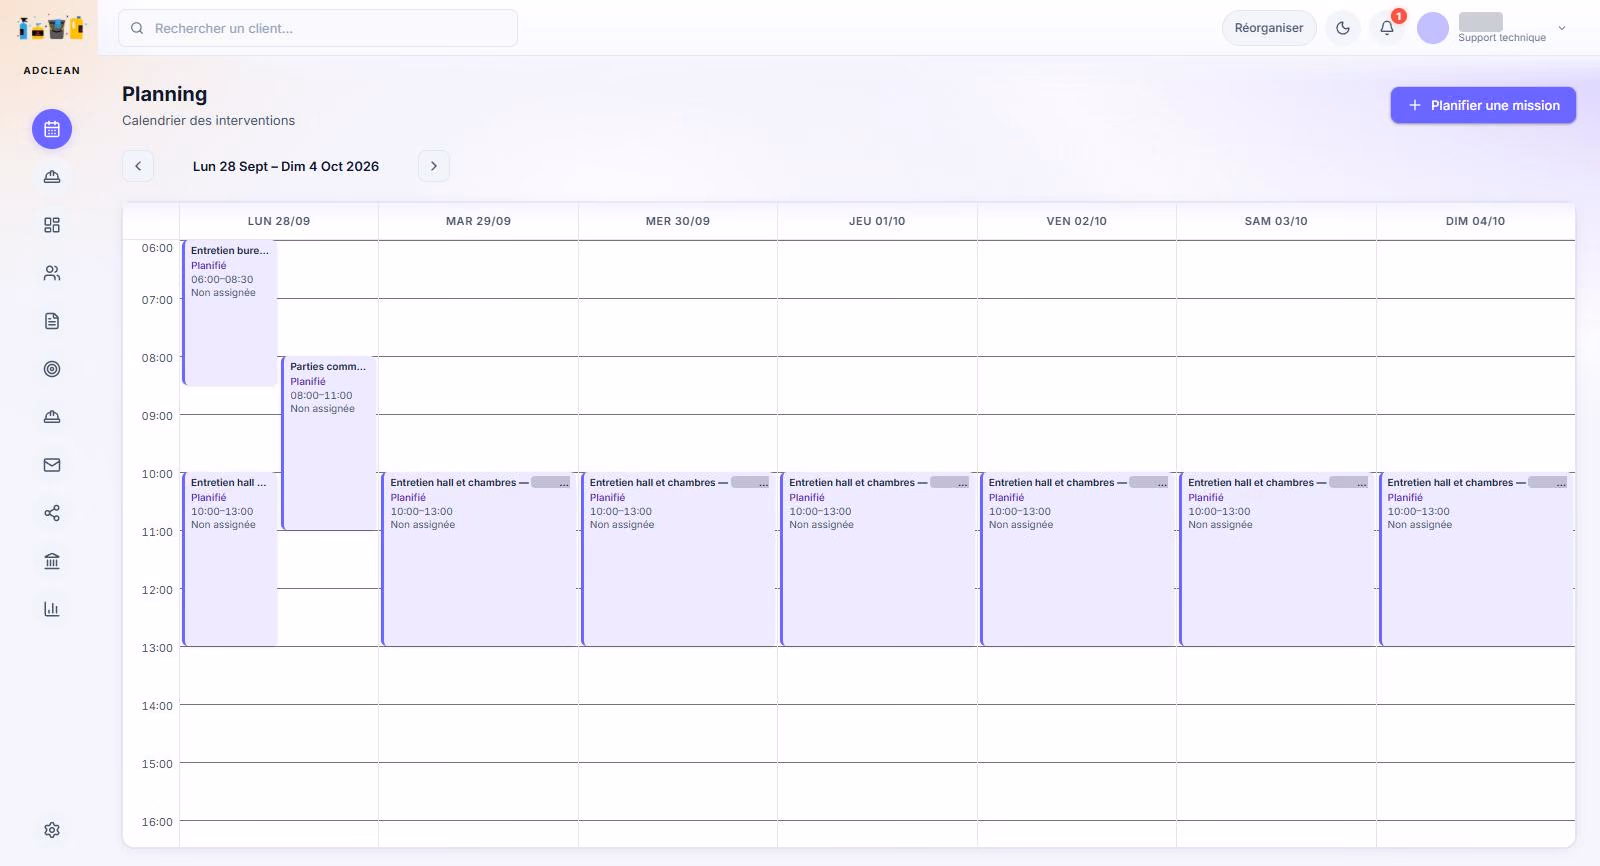This screenshot has height=866, width=1600.
Task: Select the MAR 29/09 column header
Action: [x=478, y=221]
